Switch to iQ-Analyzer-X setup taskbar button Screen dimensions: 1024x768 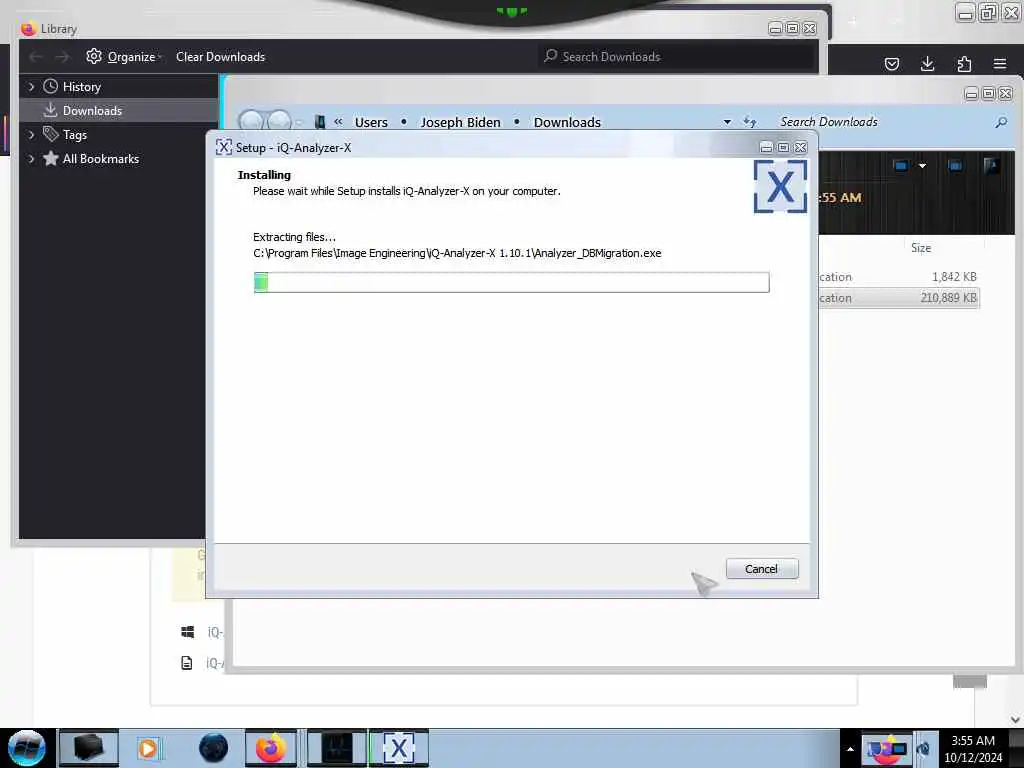[x=398, y=748]
